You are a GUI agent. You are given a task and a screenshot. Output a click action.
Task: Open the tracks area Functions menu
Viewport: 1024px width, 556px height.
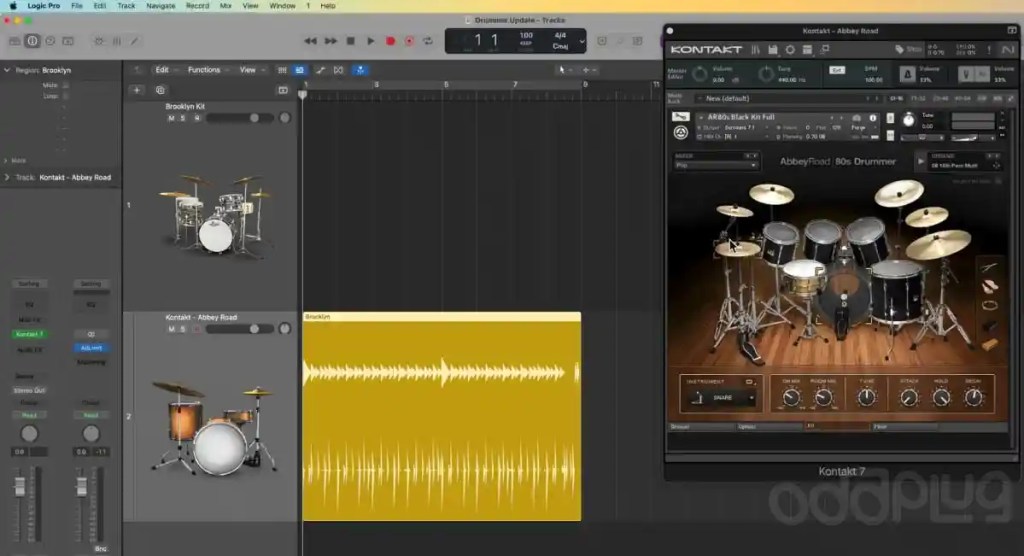(x=207, y=70)
